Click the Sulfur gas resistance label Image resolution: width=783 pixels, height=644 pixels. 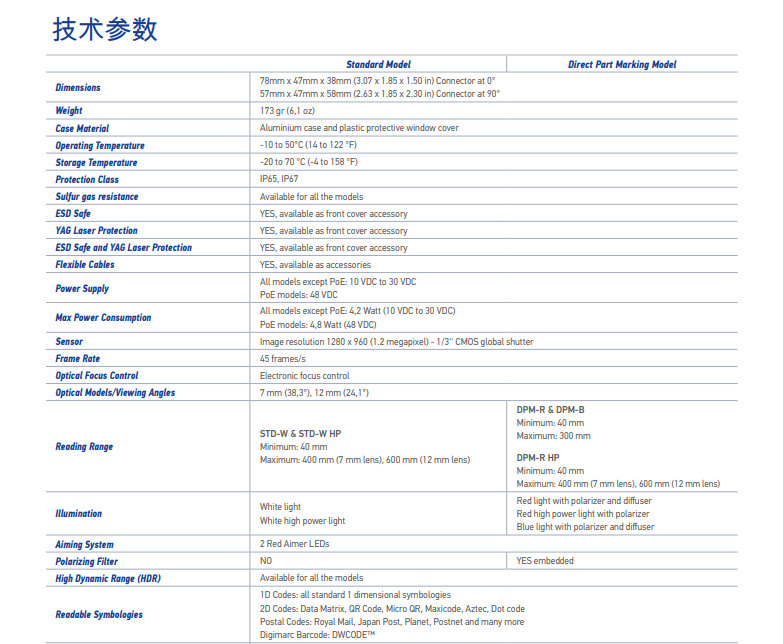(x=97, y=196)
